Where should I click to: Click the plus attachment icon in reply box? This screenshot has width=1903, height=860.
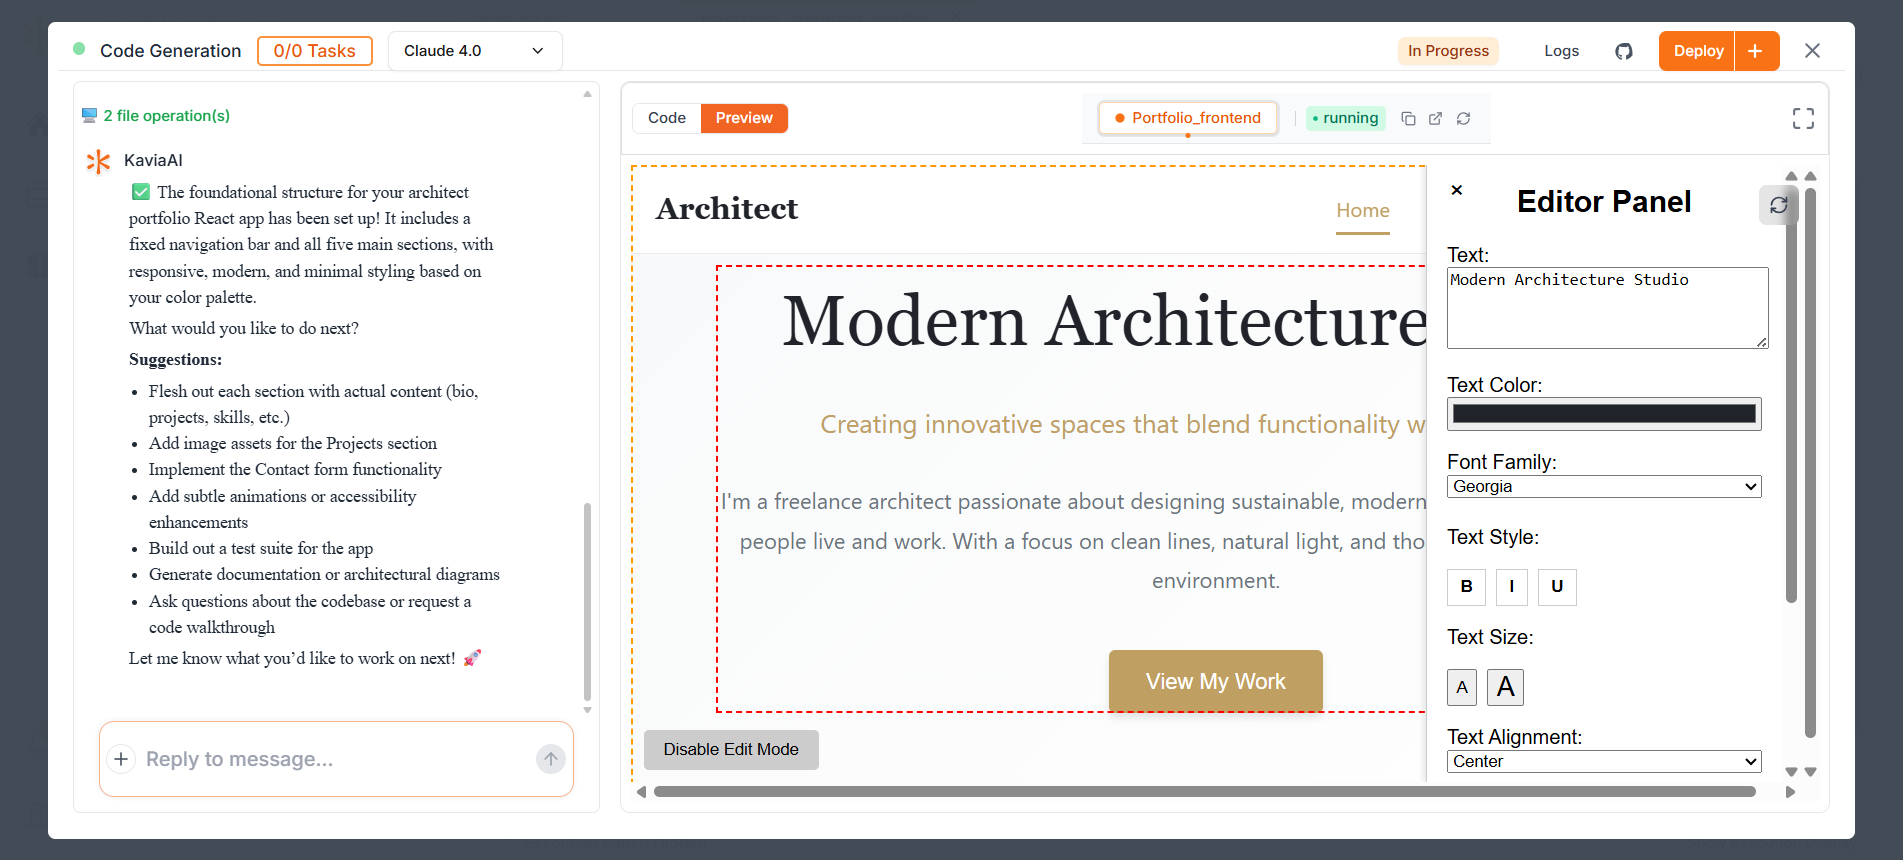tap(121, 759)
